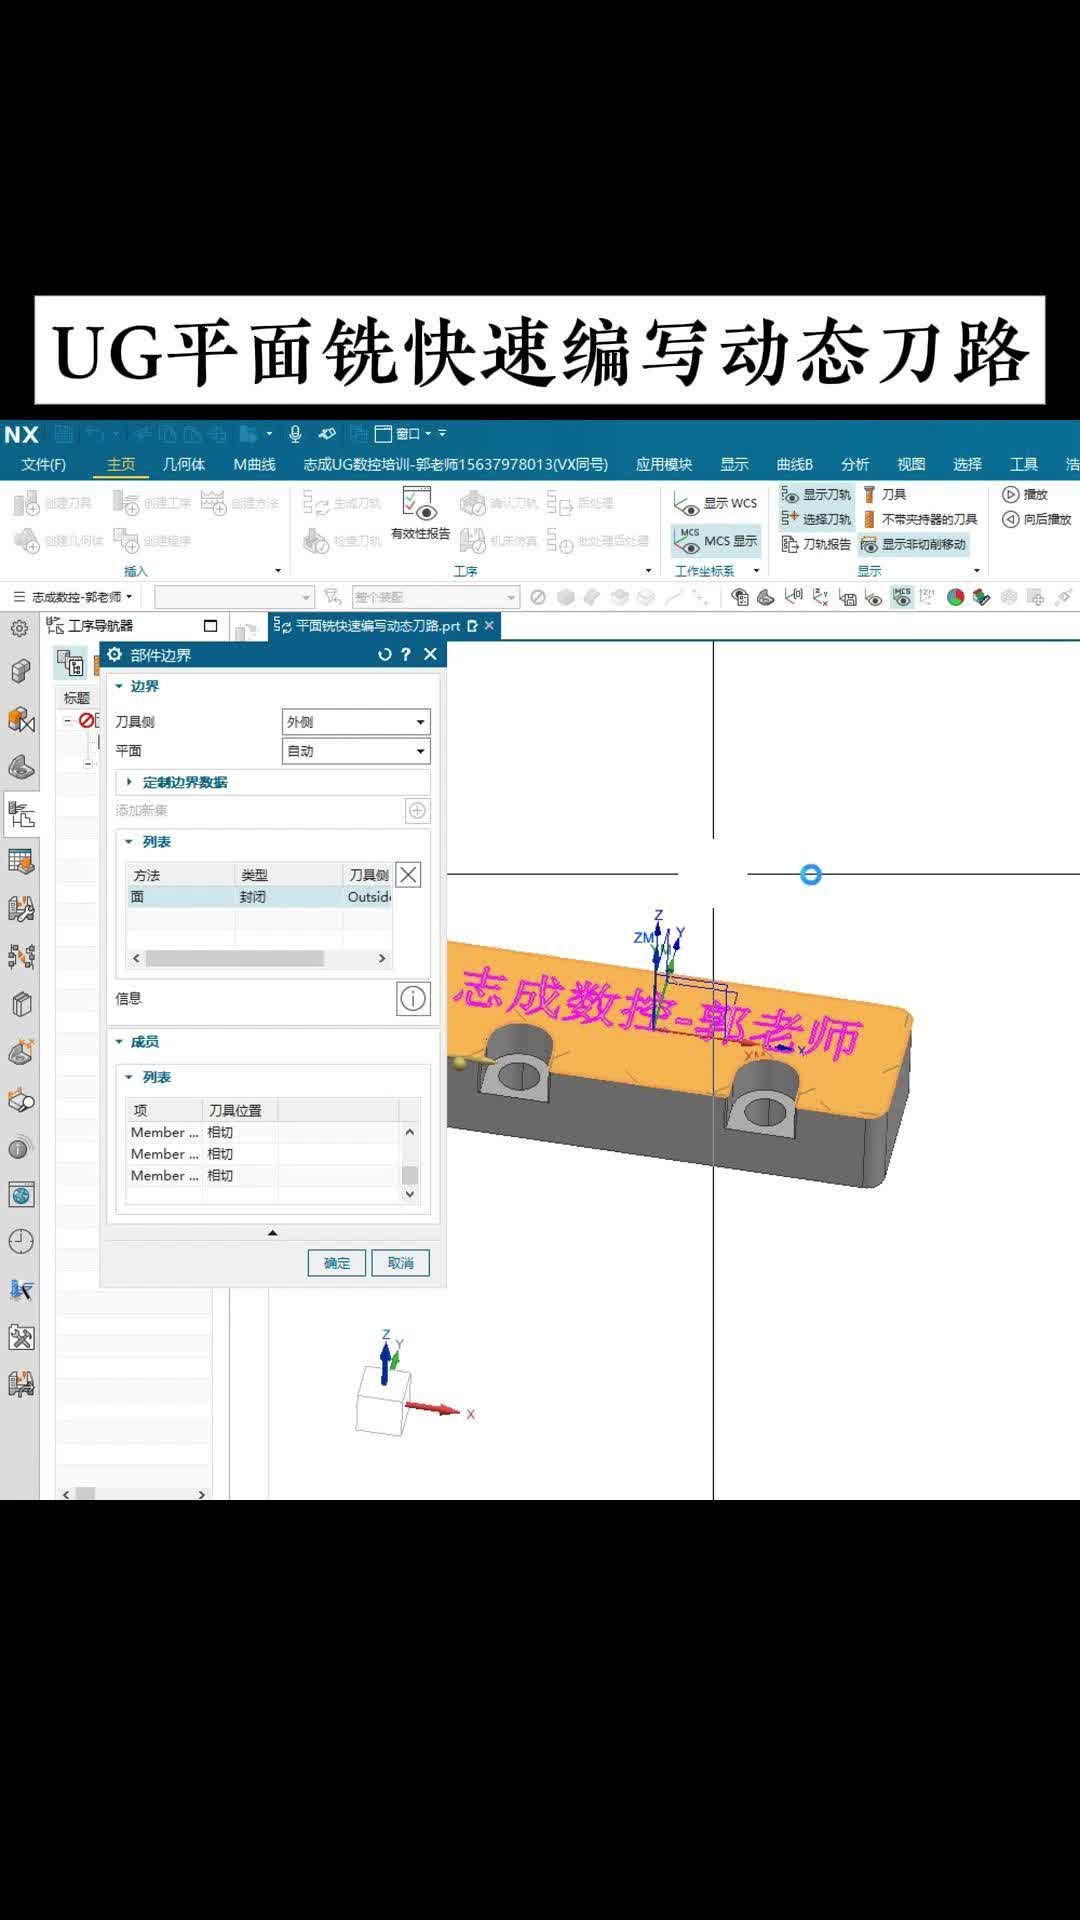The width and height of the screenshot is (1080, 1920).
Task: Open the 刀具侧 dropdown showing 外侧
Action: [356, 721]
